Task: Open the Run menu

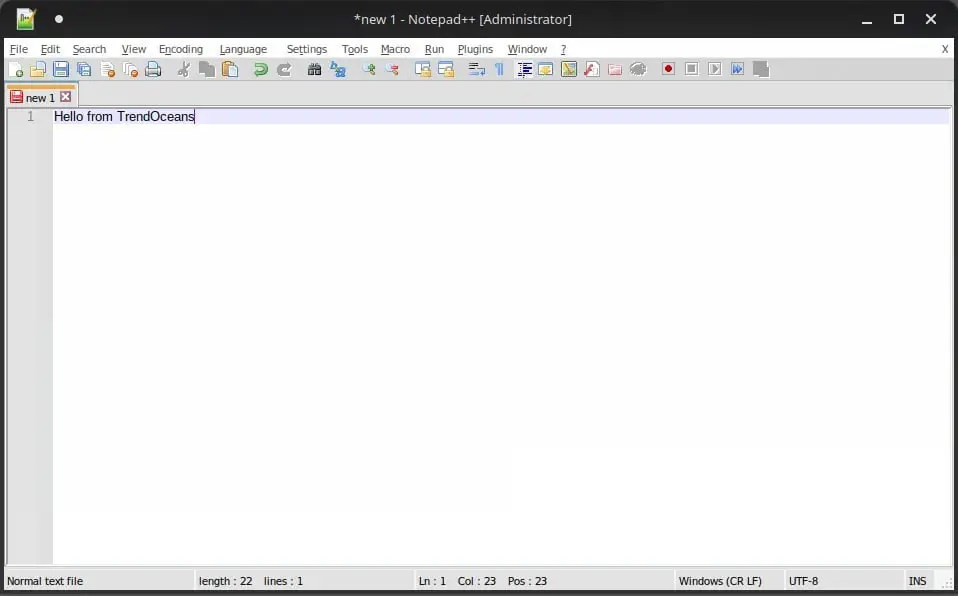Action: (434, 49)
